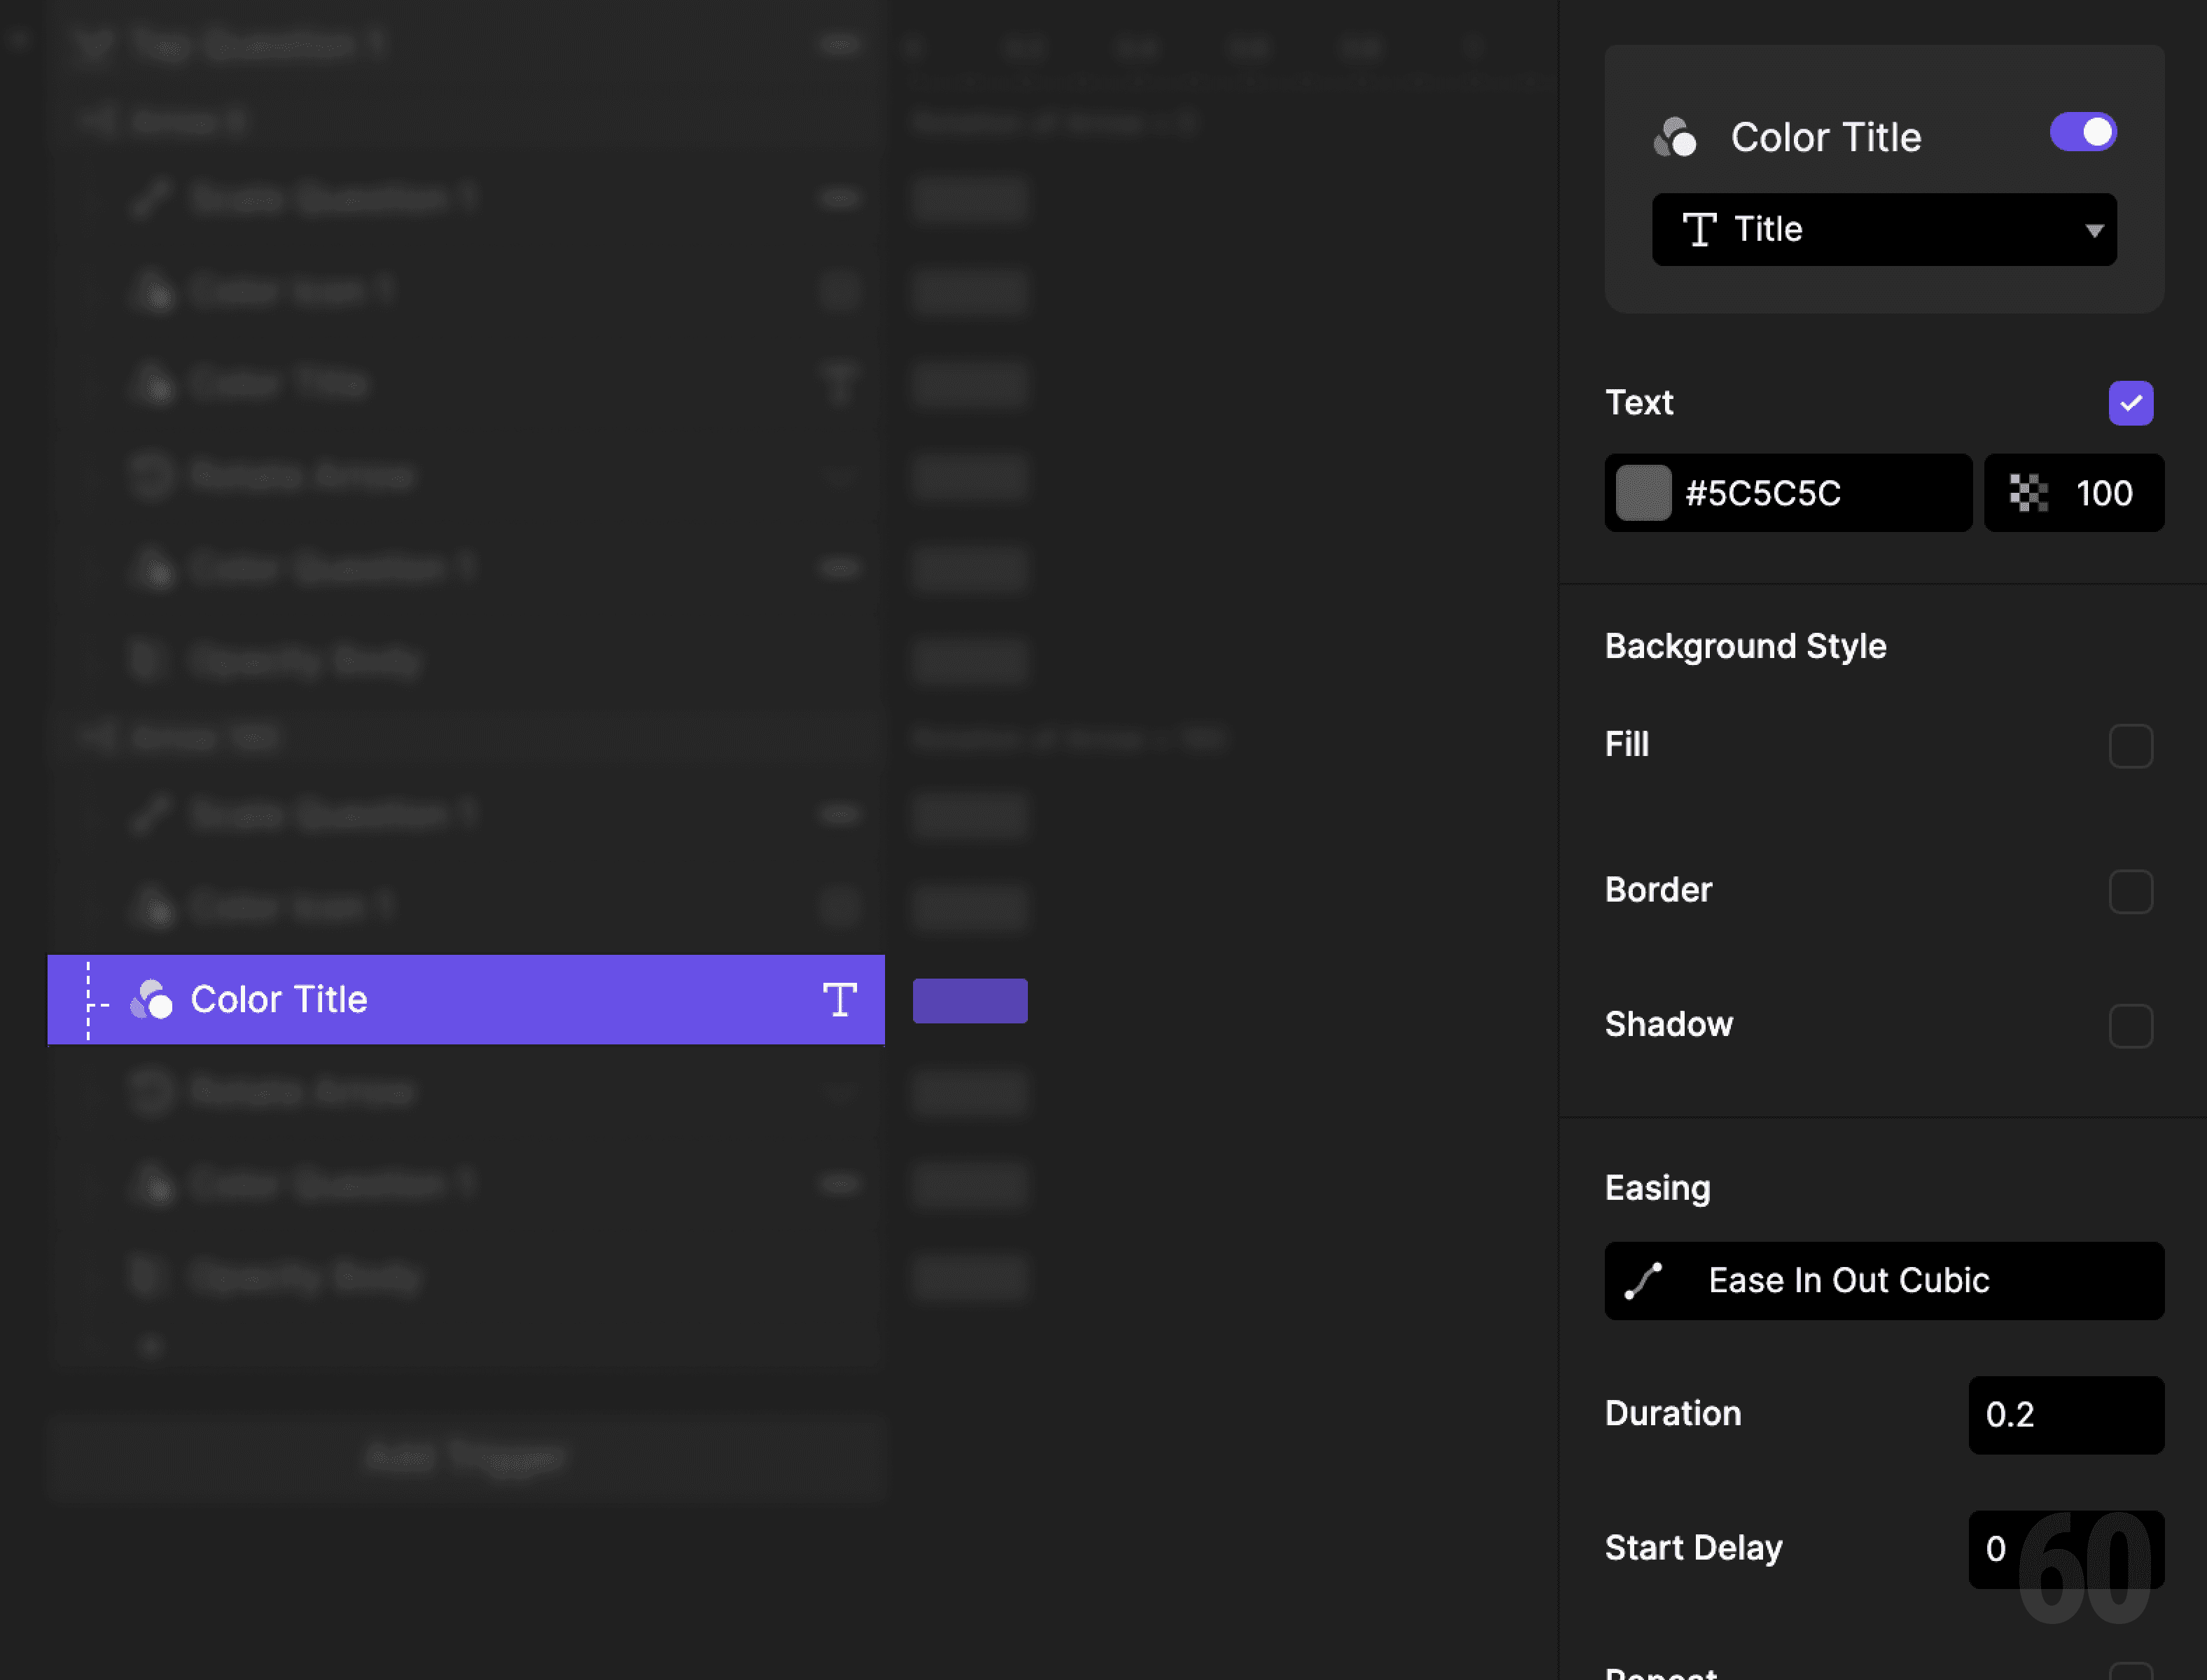The height and width of the screenshot is (1680, 2207).
Task: Enable the Border background style
Action: click(2132, 892)
